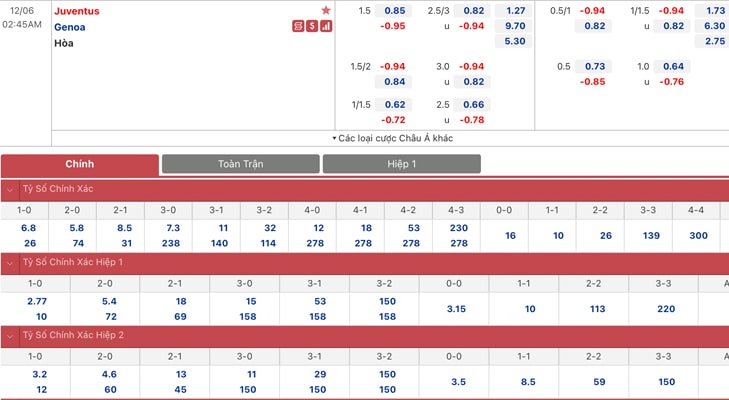Switch to the Toàn Trận tab
729x400 pixels.
coord(241,164)
